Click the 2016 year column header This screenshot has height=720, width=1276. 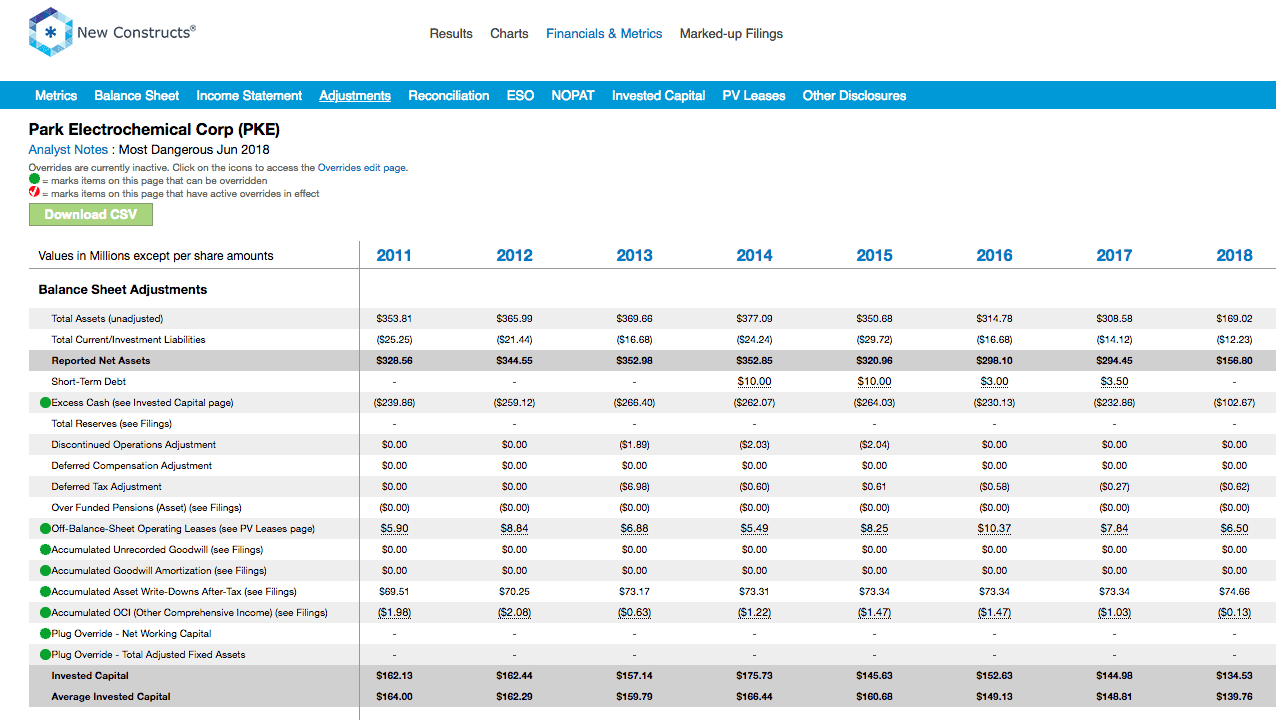pyautogui.click(x=994, y=255)
